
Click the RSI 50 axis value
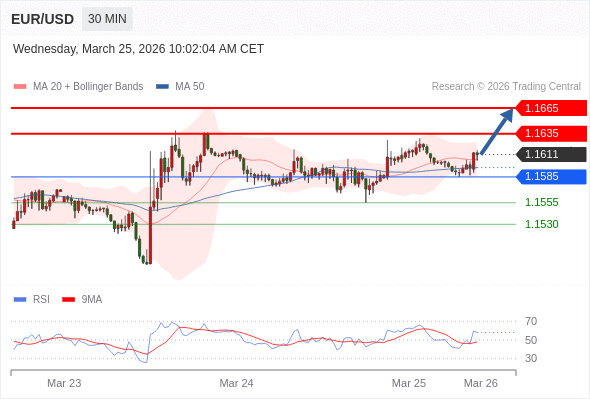pyautogui.click(x=531, y=340)
